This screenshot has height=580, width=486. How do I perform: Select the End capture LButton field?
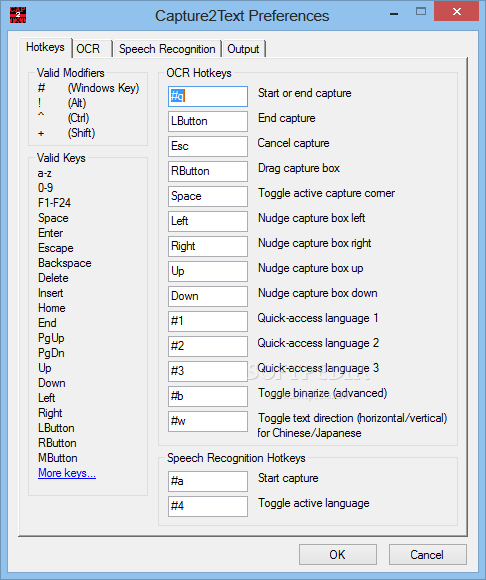click(208, 121)
